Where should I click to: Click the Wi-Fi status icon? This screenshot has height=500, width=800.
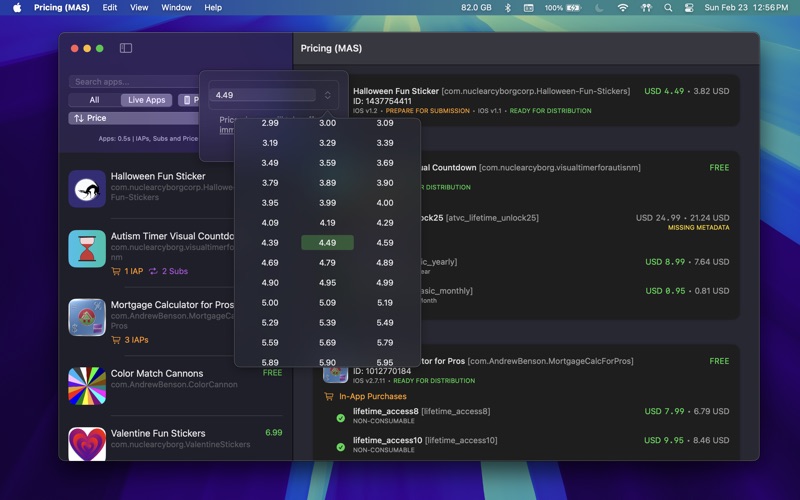(x=622, y=8)
